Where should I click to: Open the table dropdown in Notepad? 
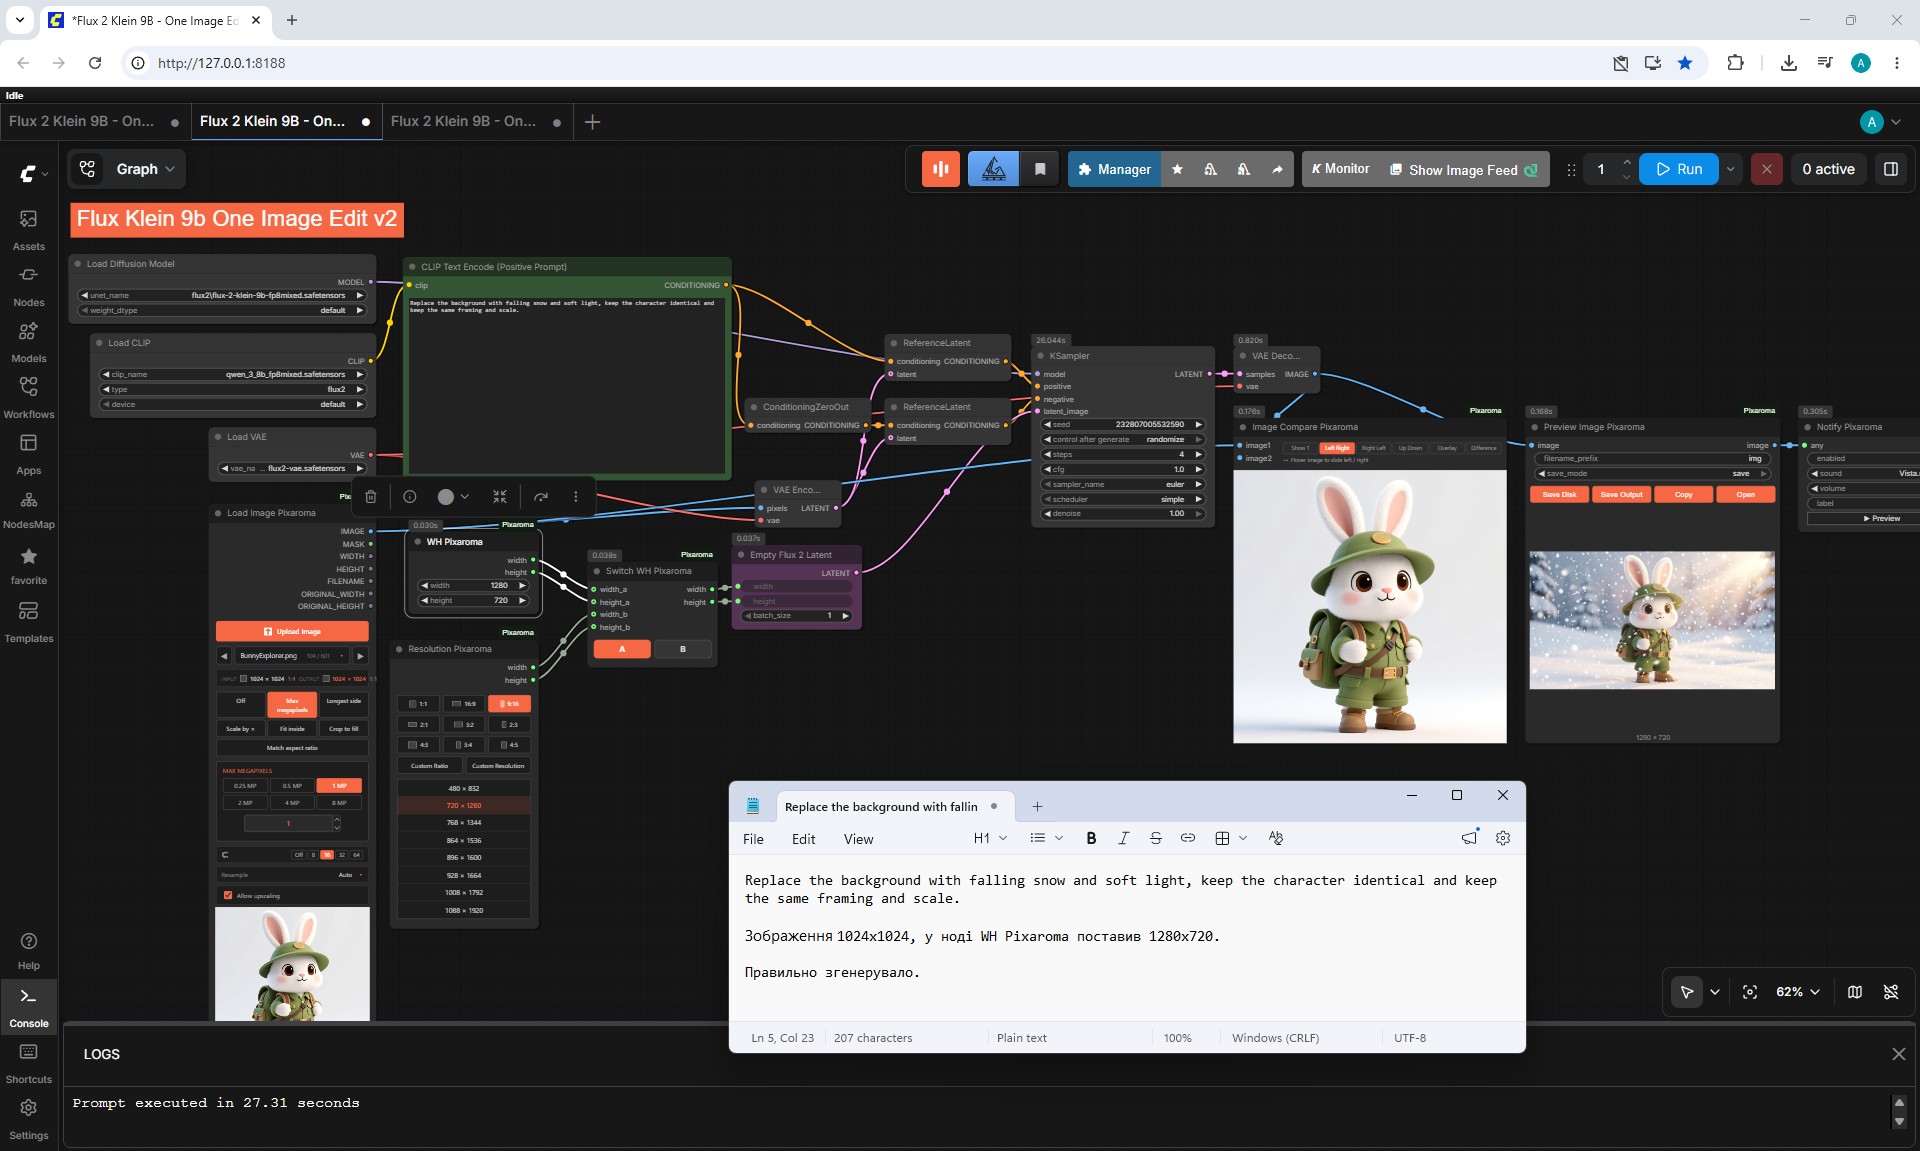[x=1231, y=838]
